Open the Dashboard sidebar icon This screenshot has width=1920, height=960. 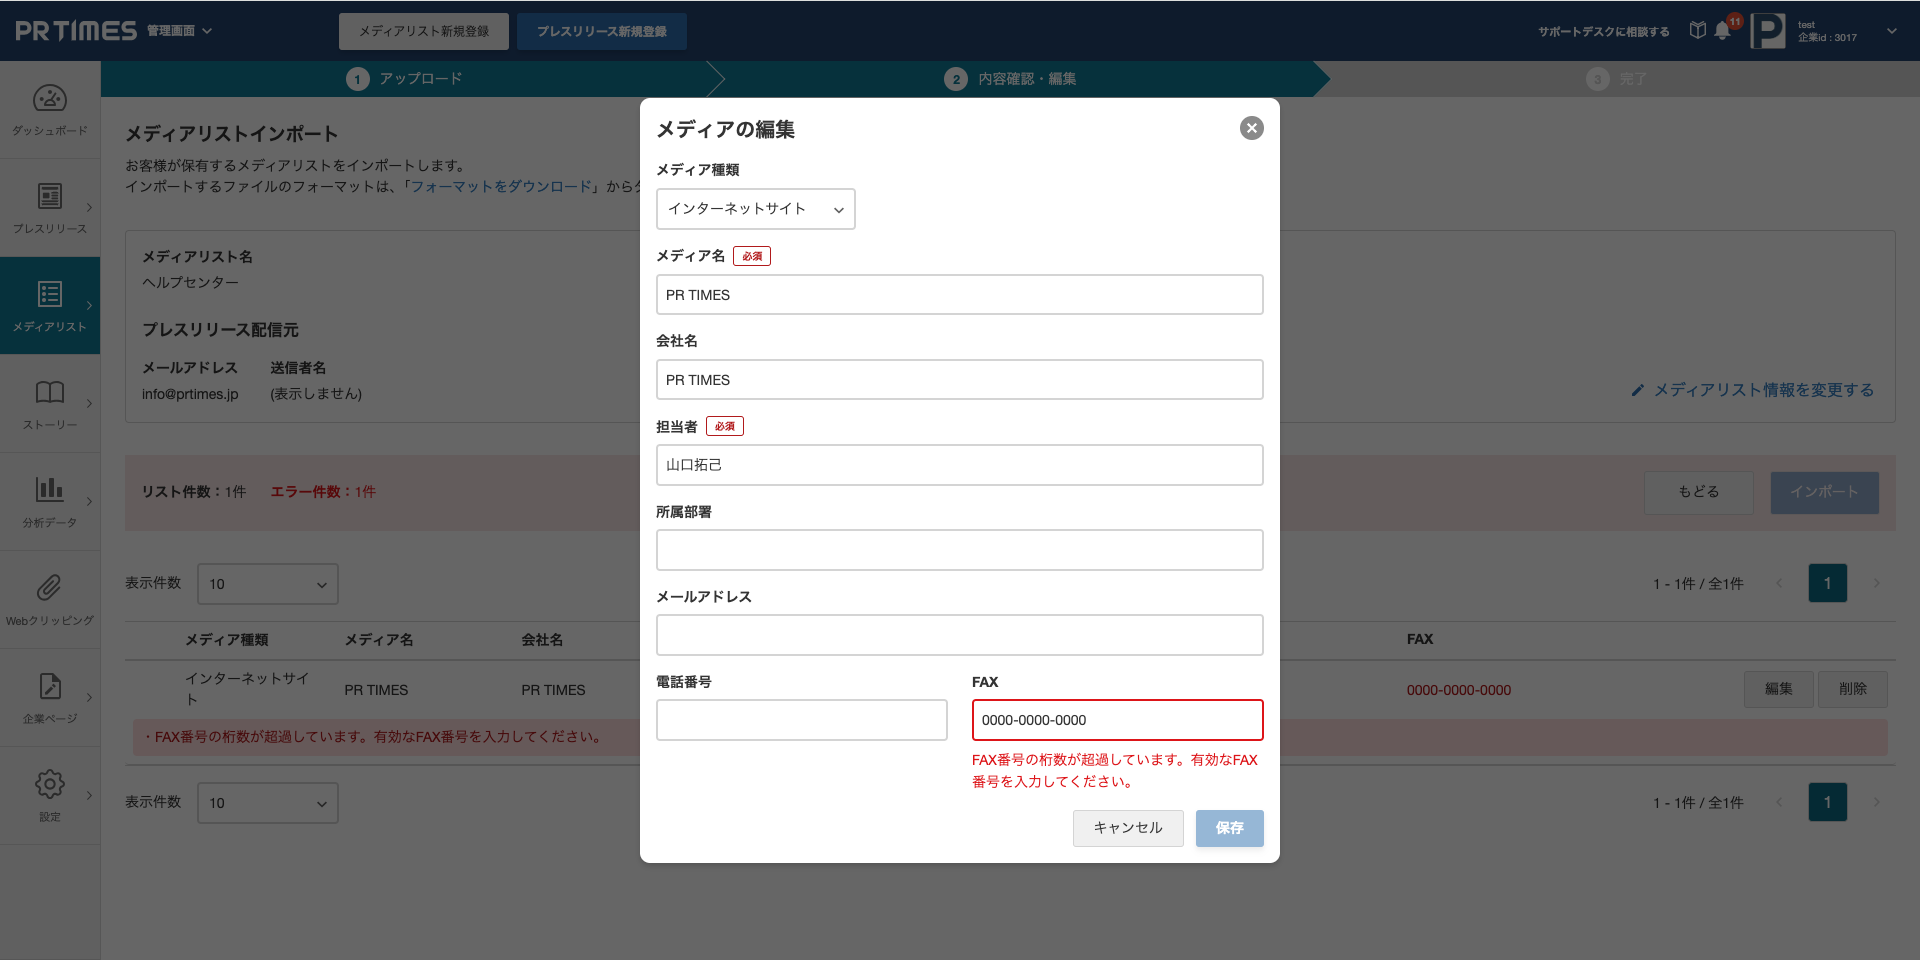click(x=50, y=98)
